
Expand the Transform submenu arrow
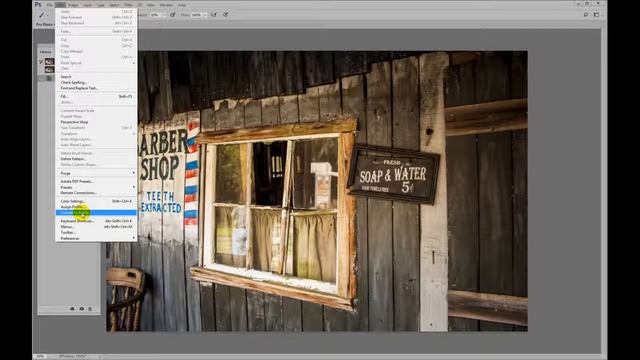pos(133,133)
